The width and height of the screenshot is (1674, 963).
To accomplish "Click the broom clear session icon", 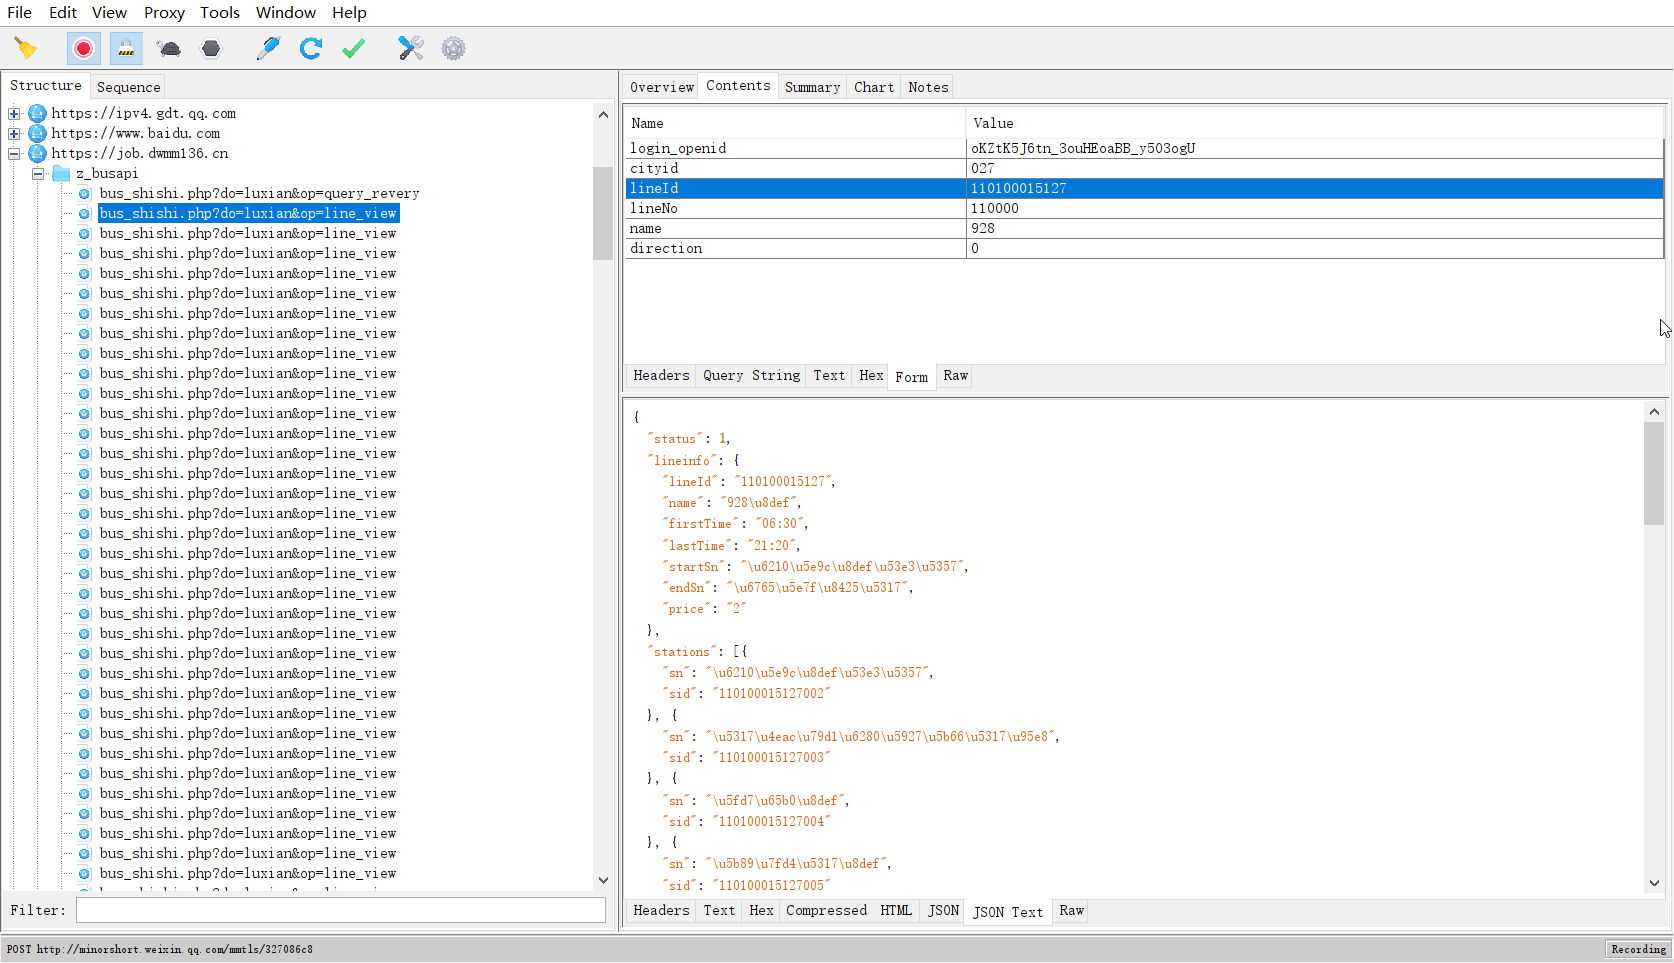I will point(26,48).
